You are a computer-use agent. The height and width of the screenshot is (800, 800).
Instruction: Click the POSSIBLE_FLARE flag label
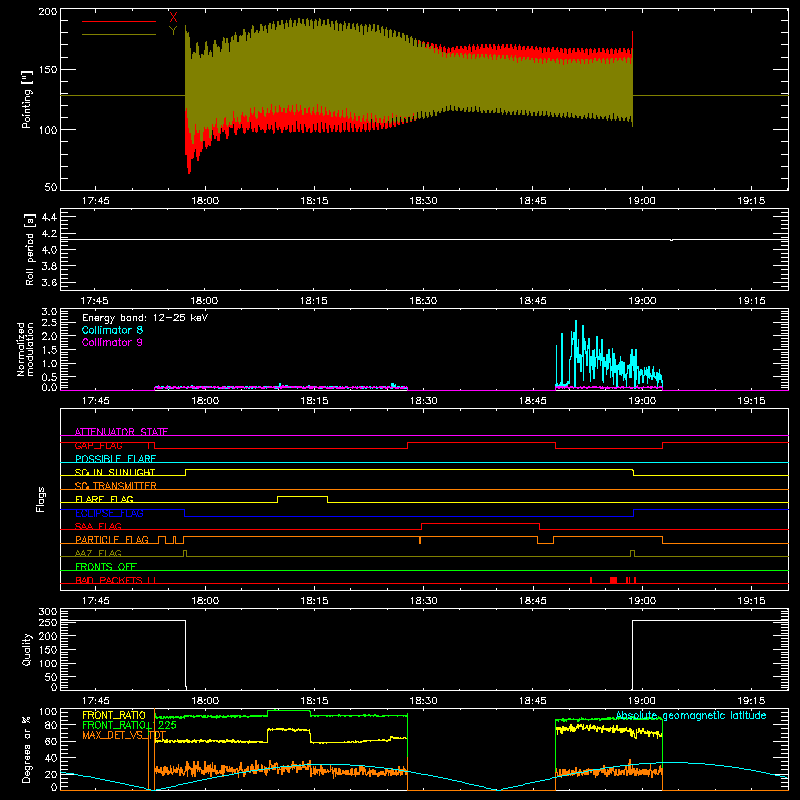pos(115,459)
